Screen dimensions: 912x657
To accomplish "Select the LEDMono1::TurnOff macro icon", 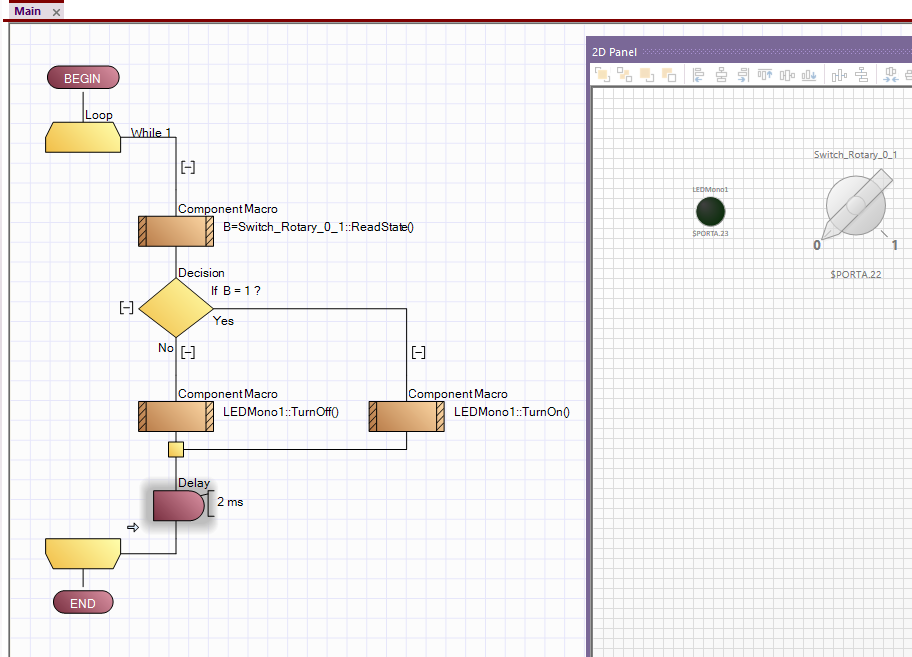I will pyautogui.click(x=176, y=416).
